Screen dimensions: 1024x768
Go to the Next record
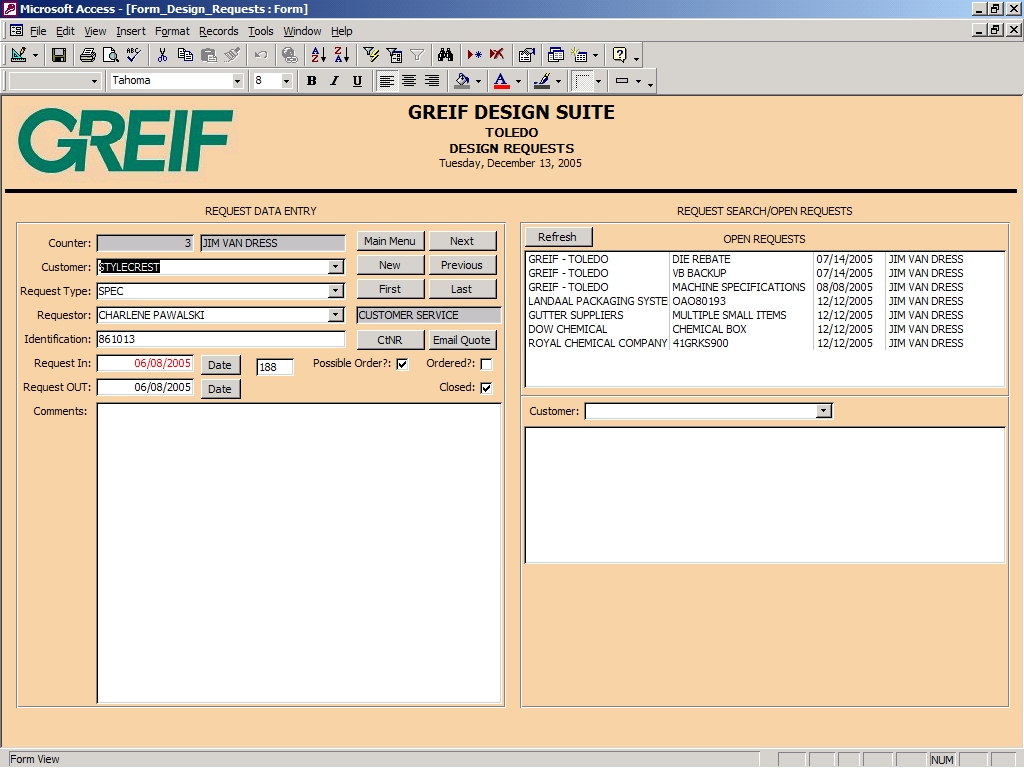(462, 241)
